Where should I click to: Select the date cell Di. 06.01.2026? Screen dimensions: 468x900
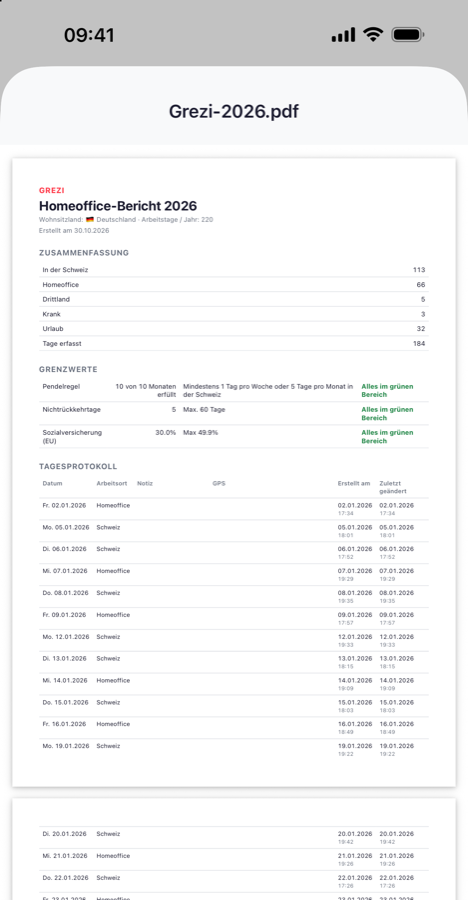click(x=64, y=549)
